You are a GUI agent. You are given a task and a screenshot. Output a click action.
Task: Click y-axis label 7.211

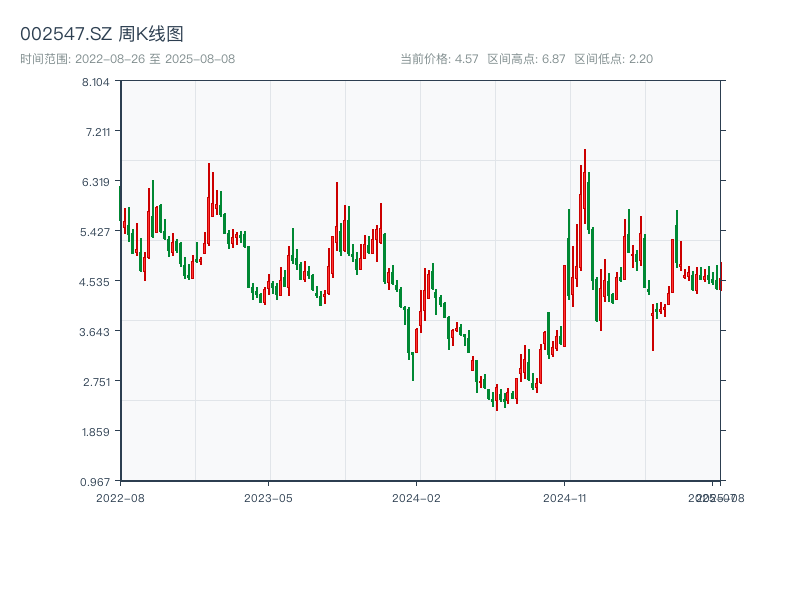click(98, 132)
